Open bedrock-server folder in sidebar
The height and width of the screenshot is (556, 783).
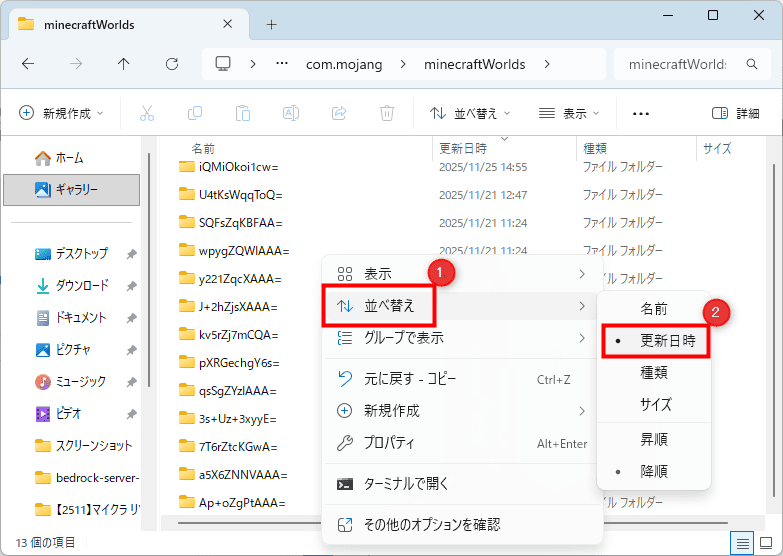86,478
